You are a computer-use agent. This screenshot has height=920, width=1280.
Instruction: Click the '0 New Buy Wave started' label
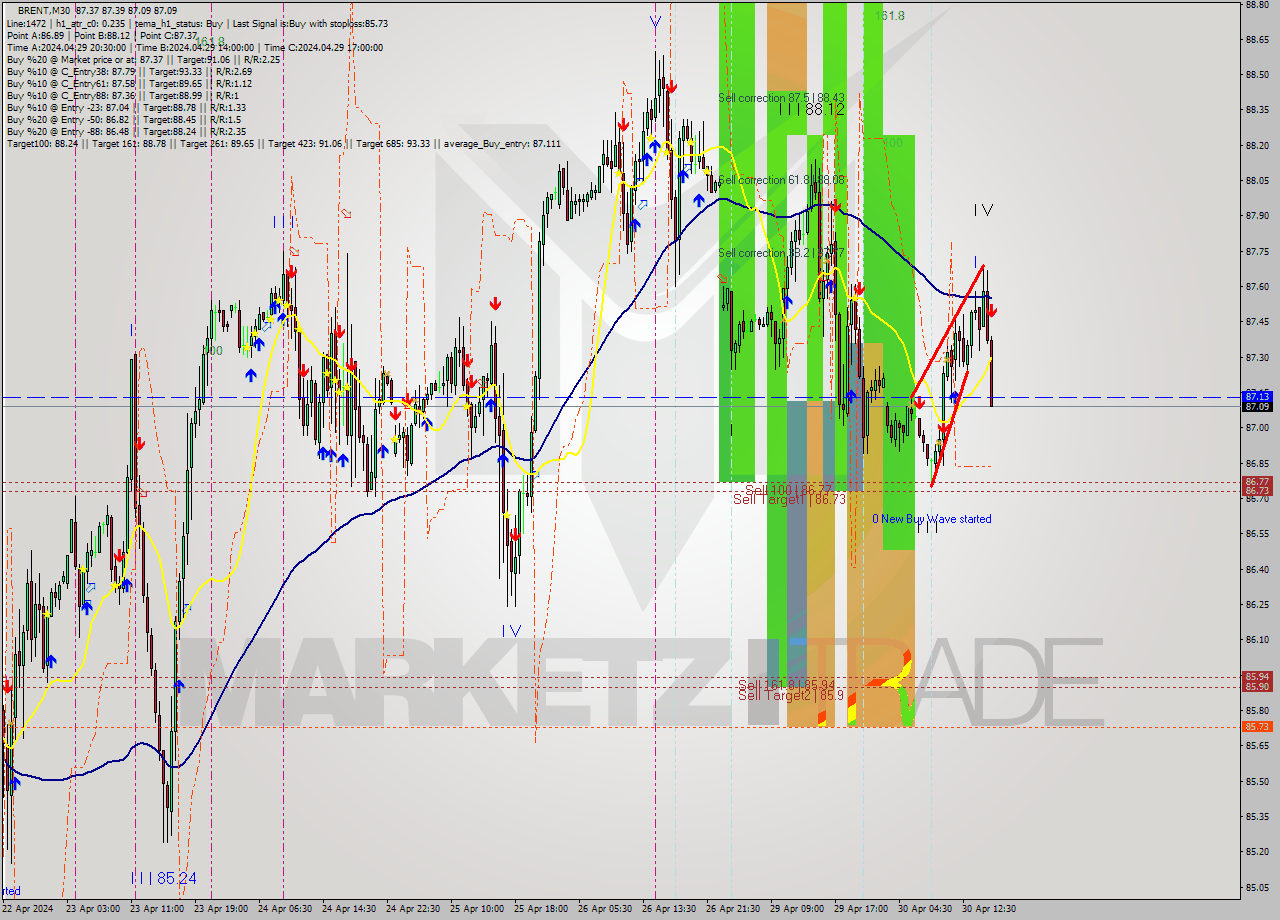[x=932, y=519]
